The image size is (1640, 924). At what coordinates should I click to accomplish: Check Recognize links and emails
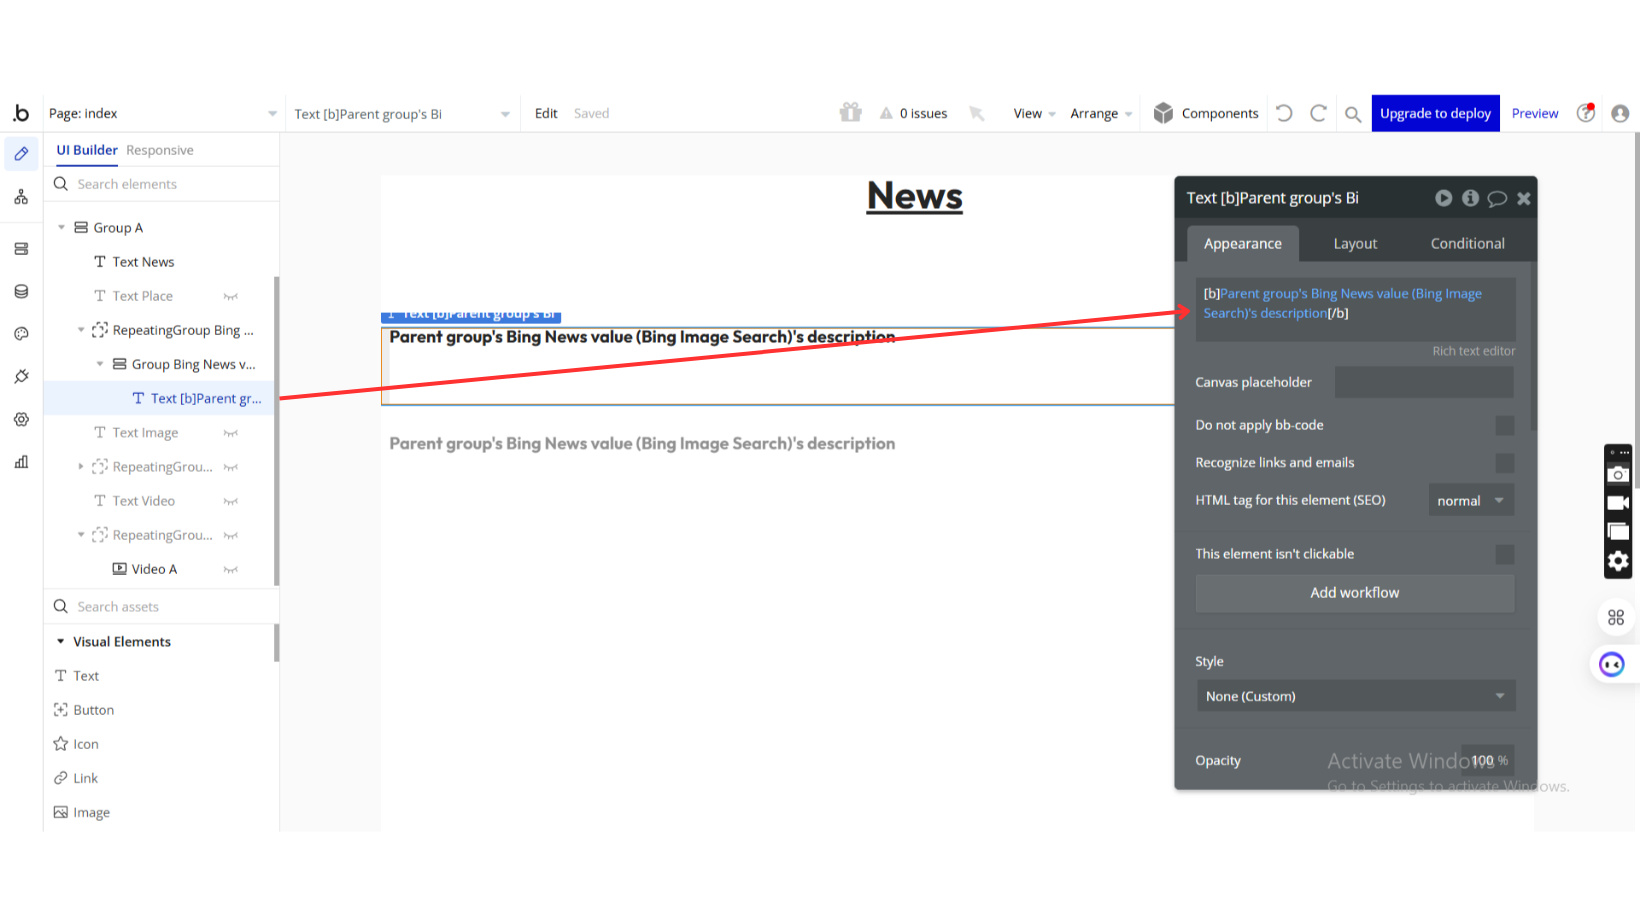pyautogui.click(x=1504, y=463)
